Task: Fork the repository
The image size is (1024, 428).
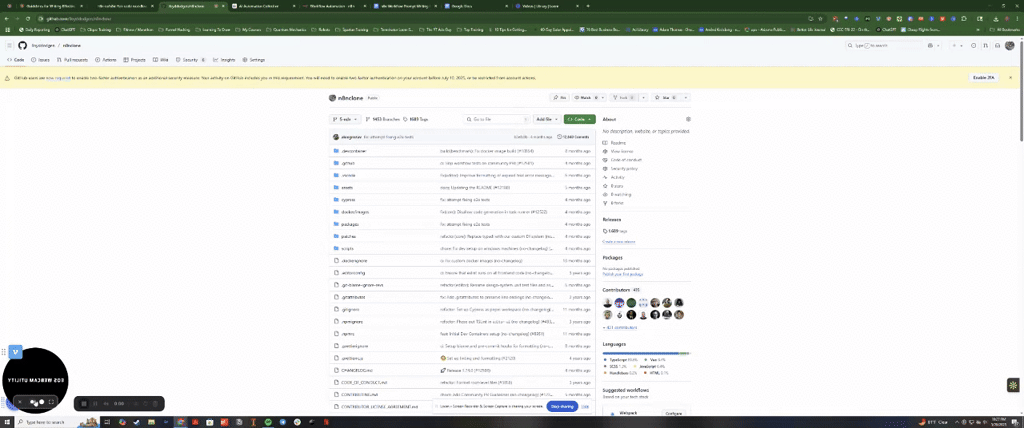Action: click(x=623, y=97)
